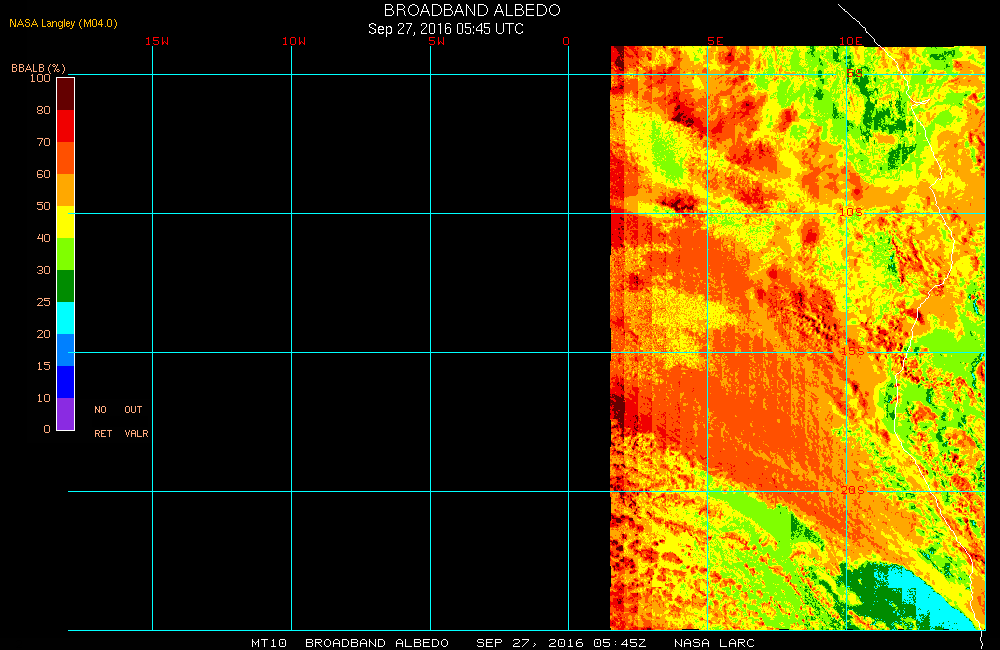Click the 20S latitude label

click(x=853, y=490)
